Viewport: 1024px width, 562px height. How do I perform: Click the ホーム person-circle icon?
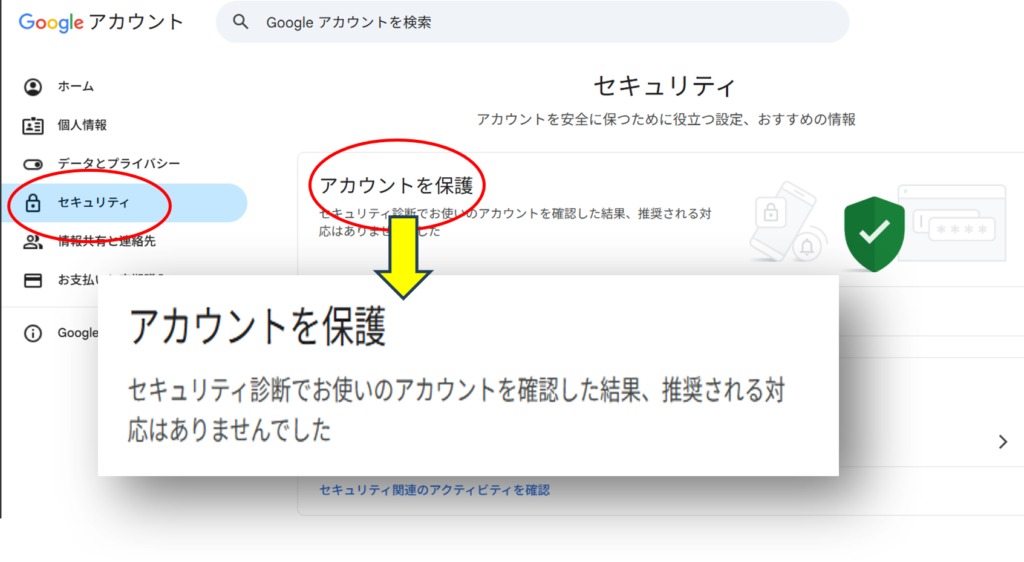[x=33, y=87]
